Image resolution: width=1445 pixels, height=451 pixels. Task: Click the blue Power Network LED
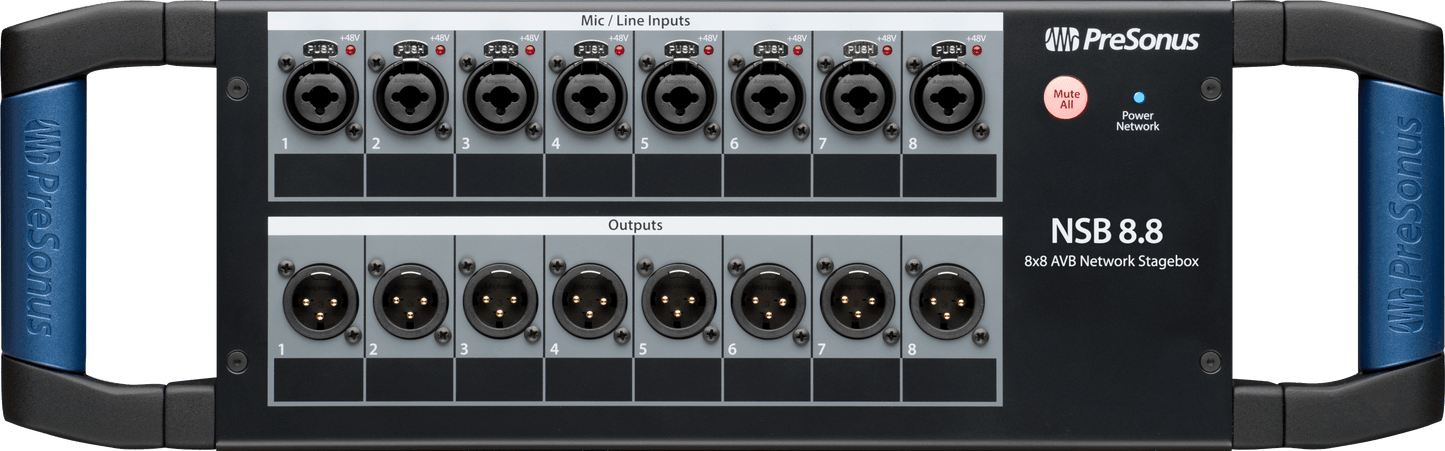tap(1137, 98)
